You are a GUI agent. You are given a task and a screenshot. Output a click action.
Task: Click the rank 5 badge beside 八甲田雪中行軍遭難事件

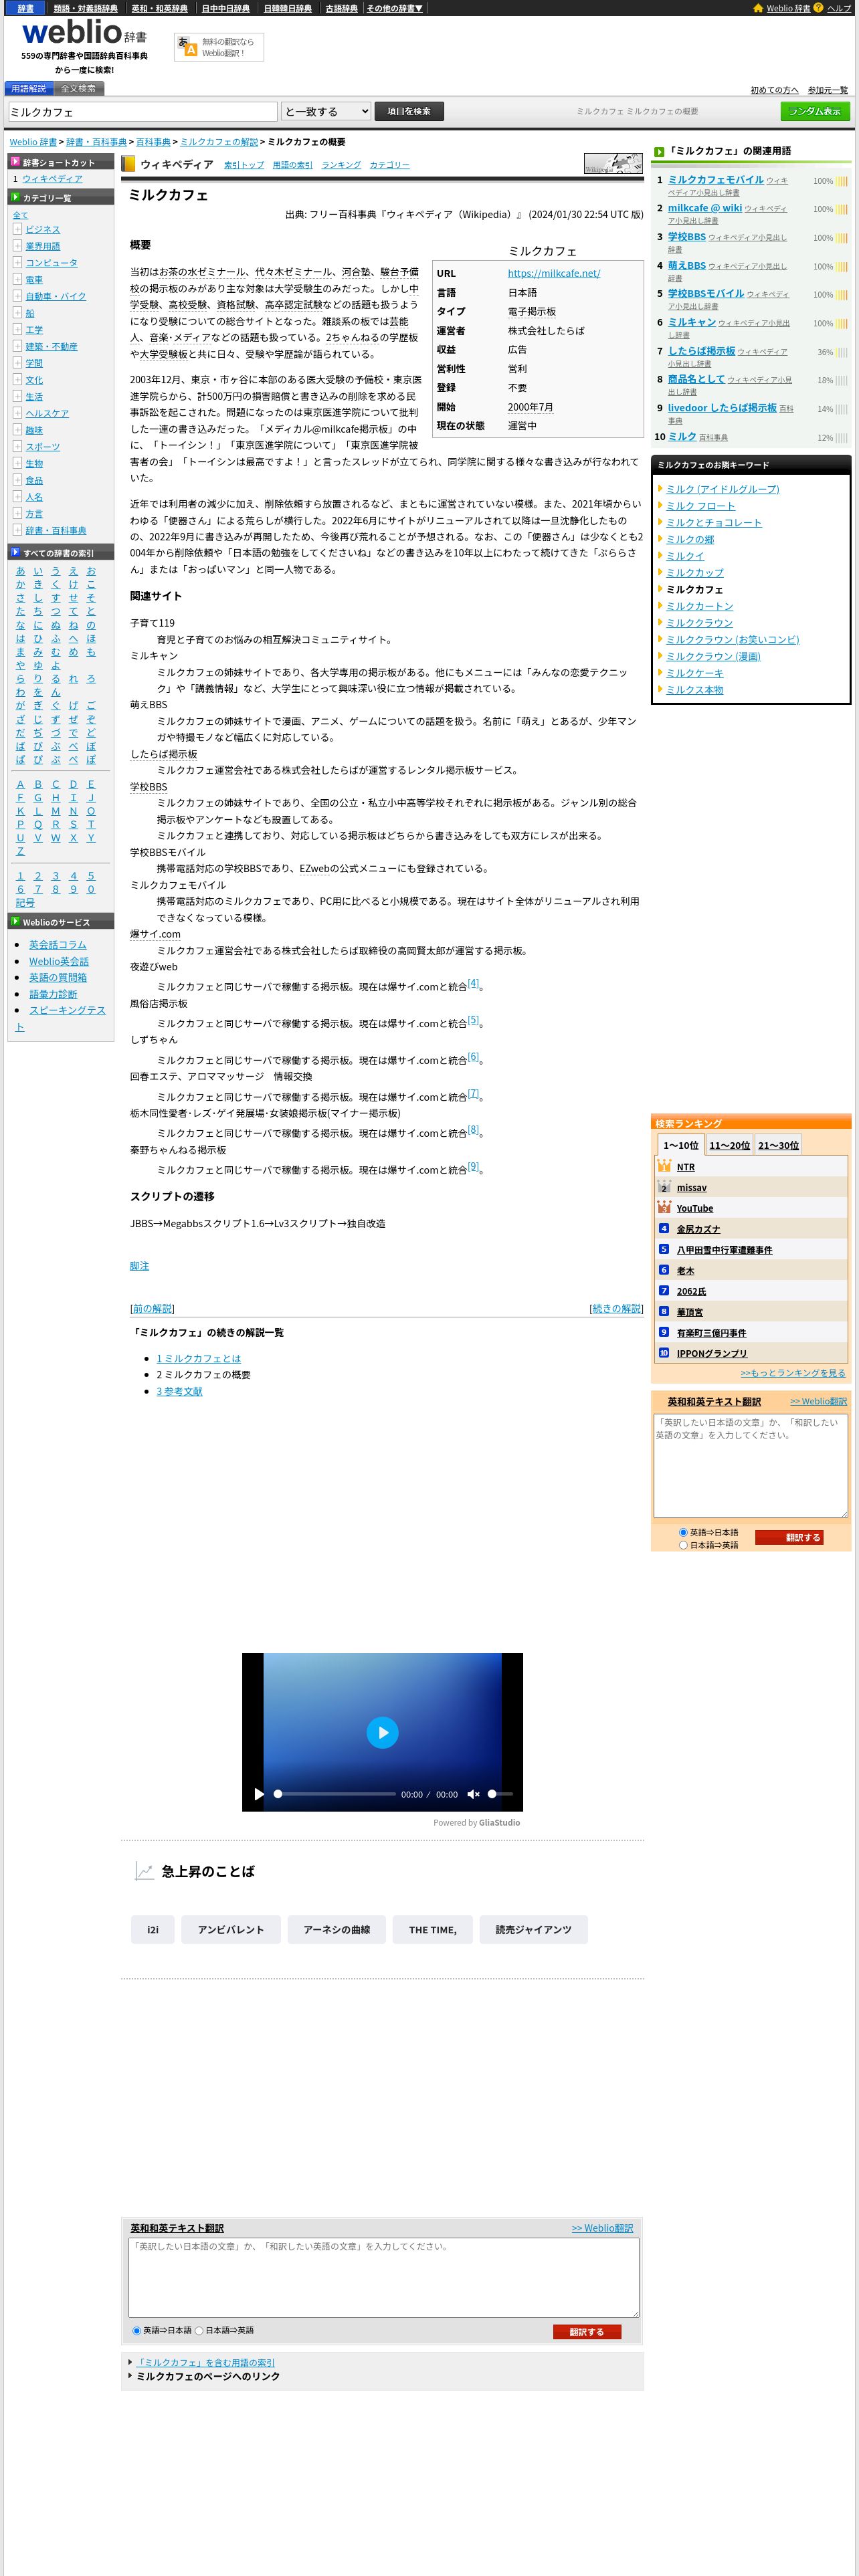coord(664,1249)
